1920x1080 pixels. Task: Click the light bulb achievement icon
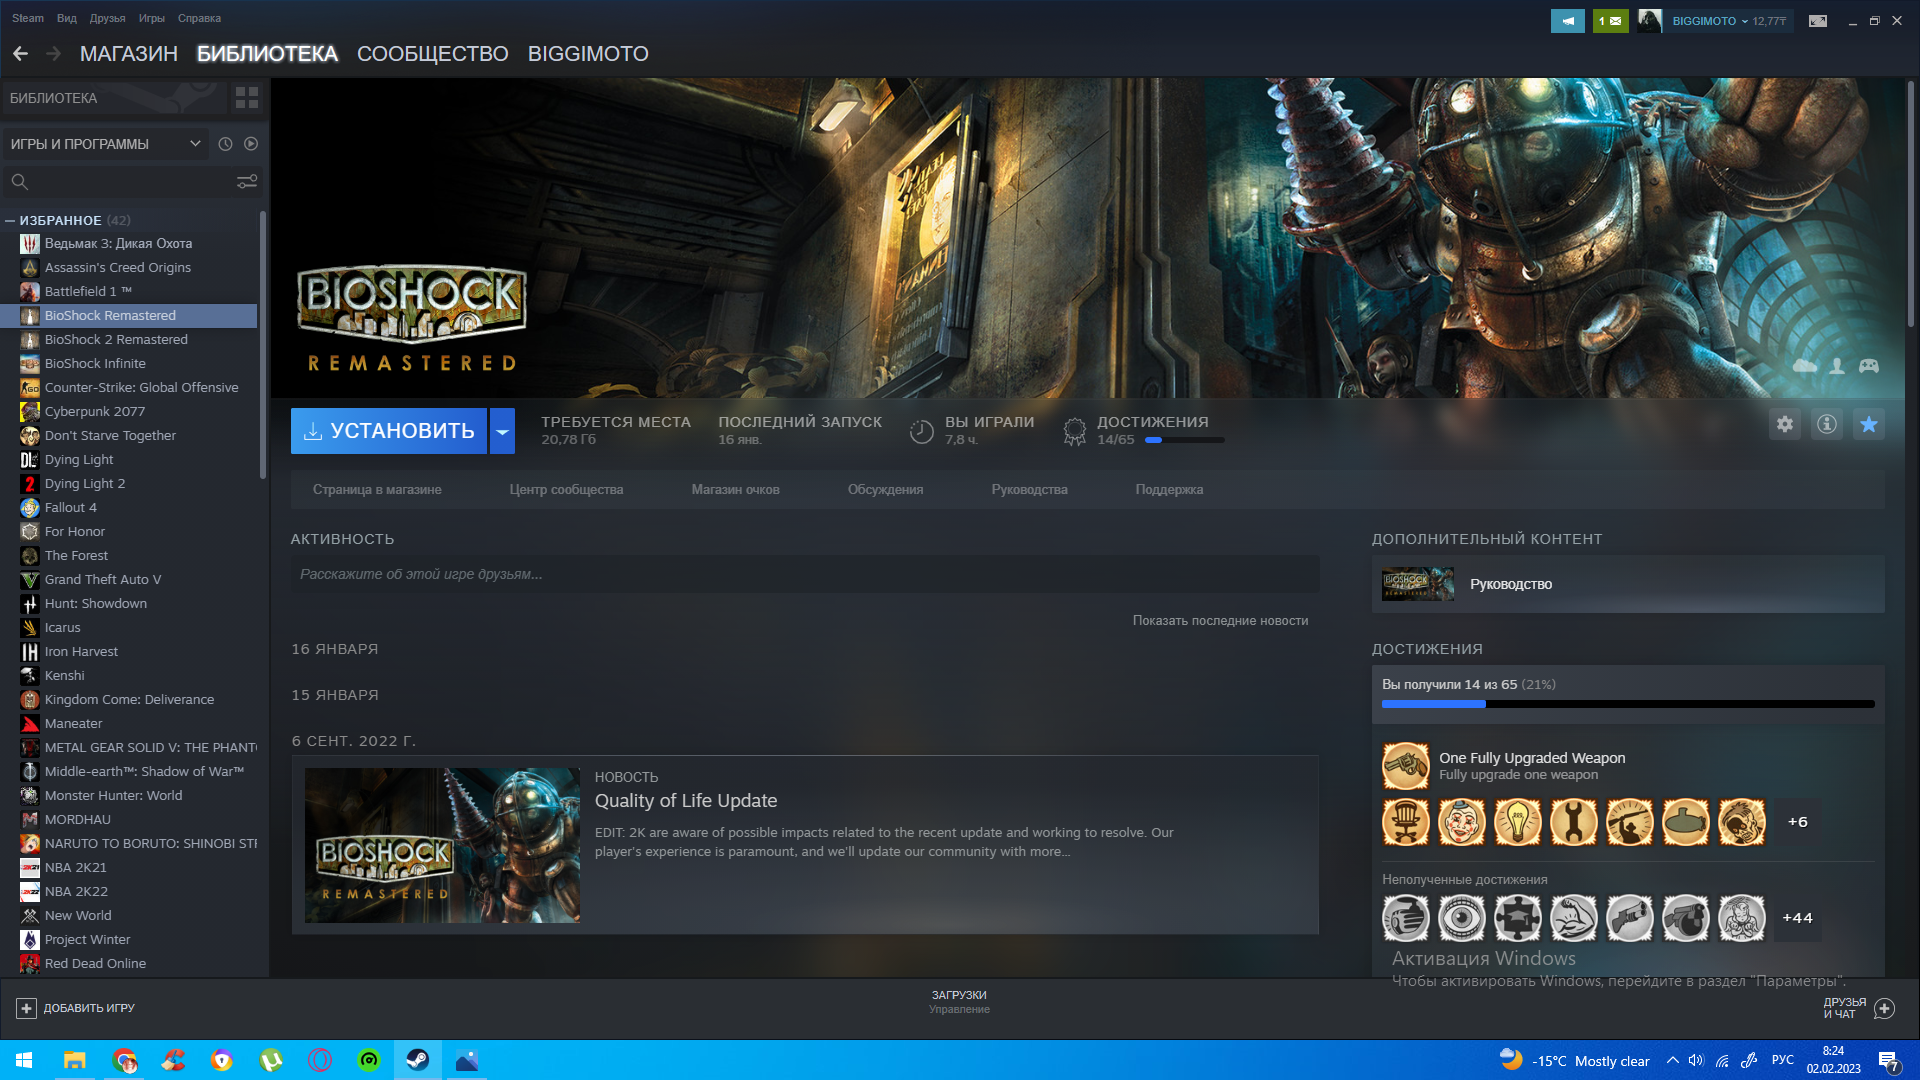(x=1517, y=822)
